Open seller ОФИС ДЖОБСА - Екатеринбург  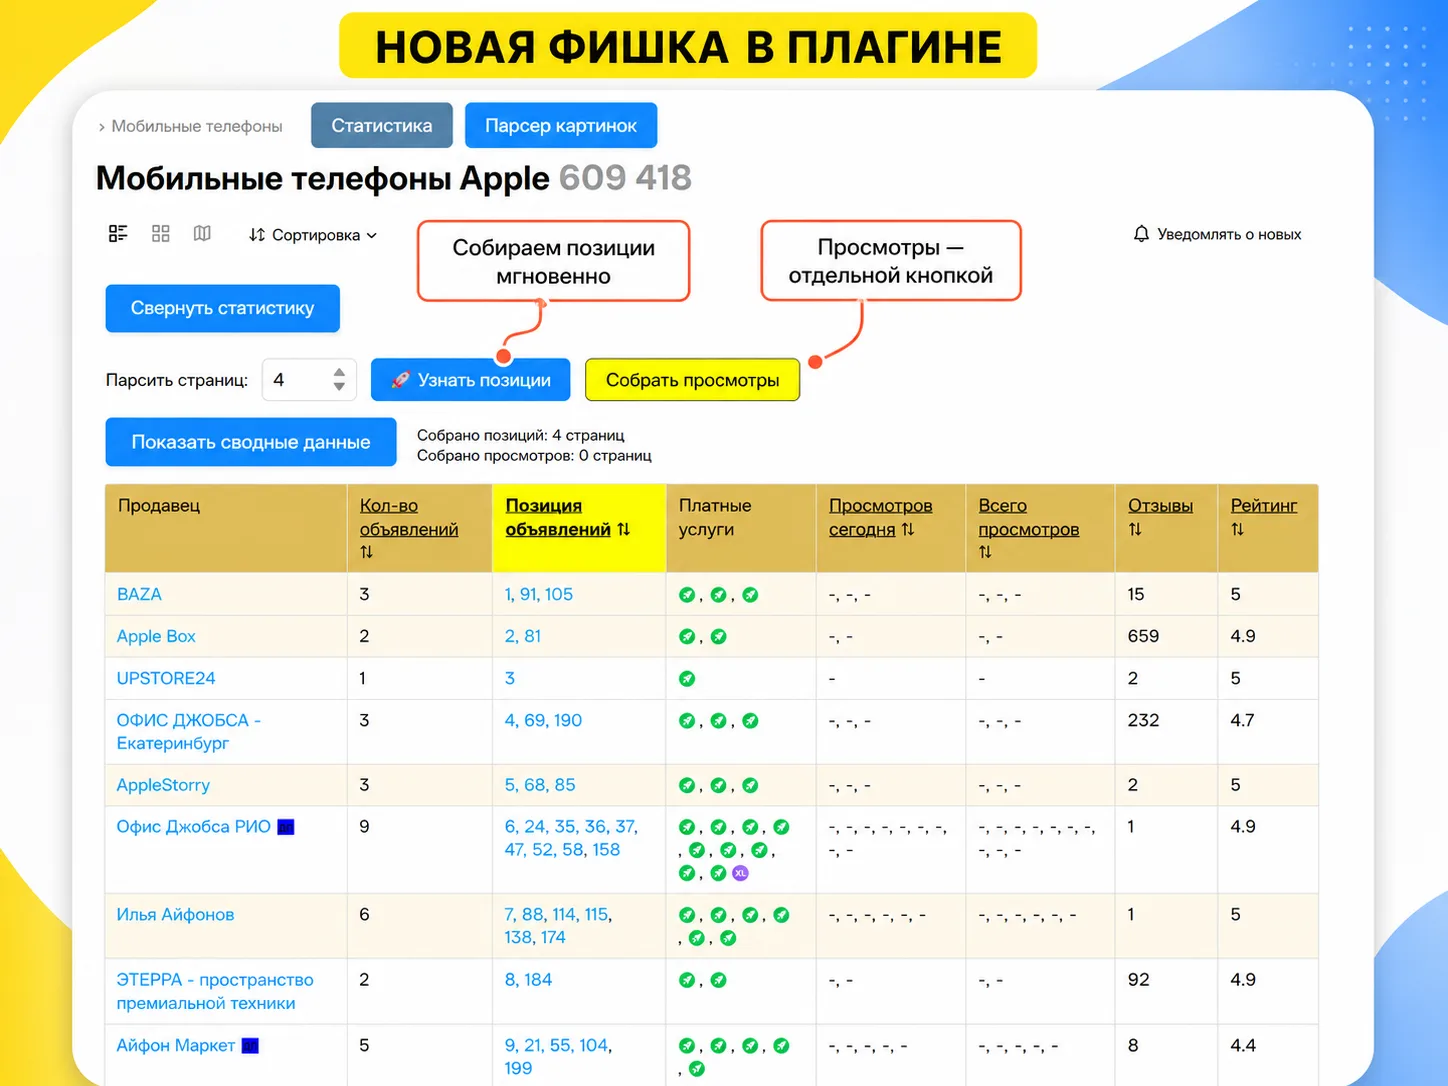pos(188,732)
